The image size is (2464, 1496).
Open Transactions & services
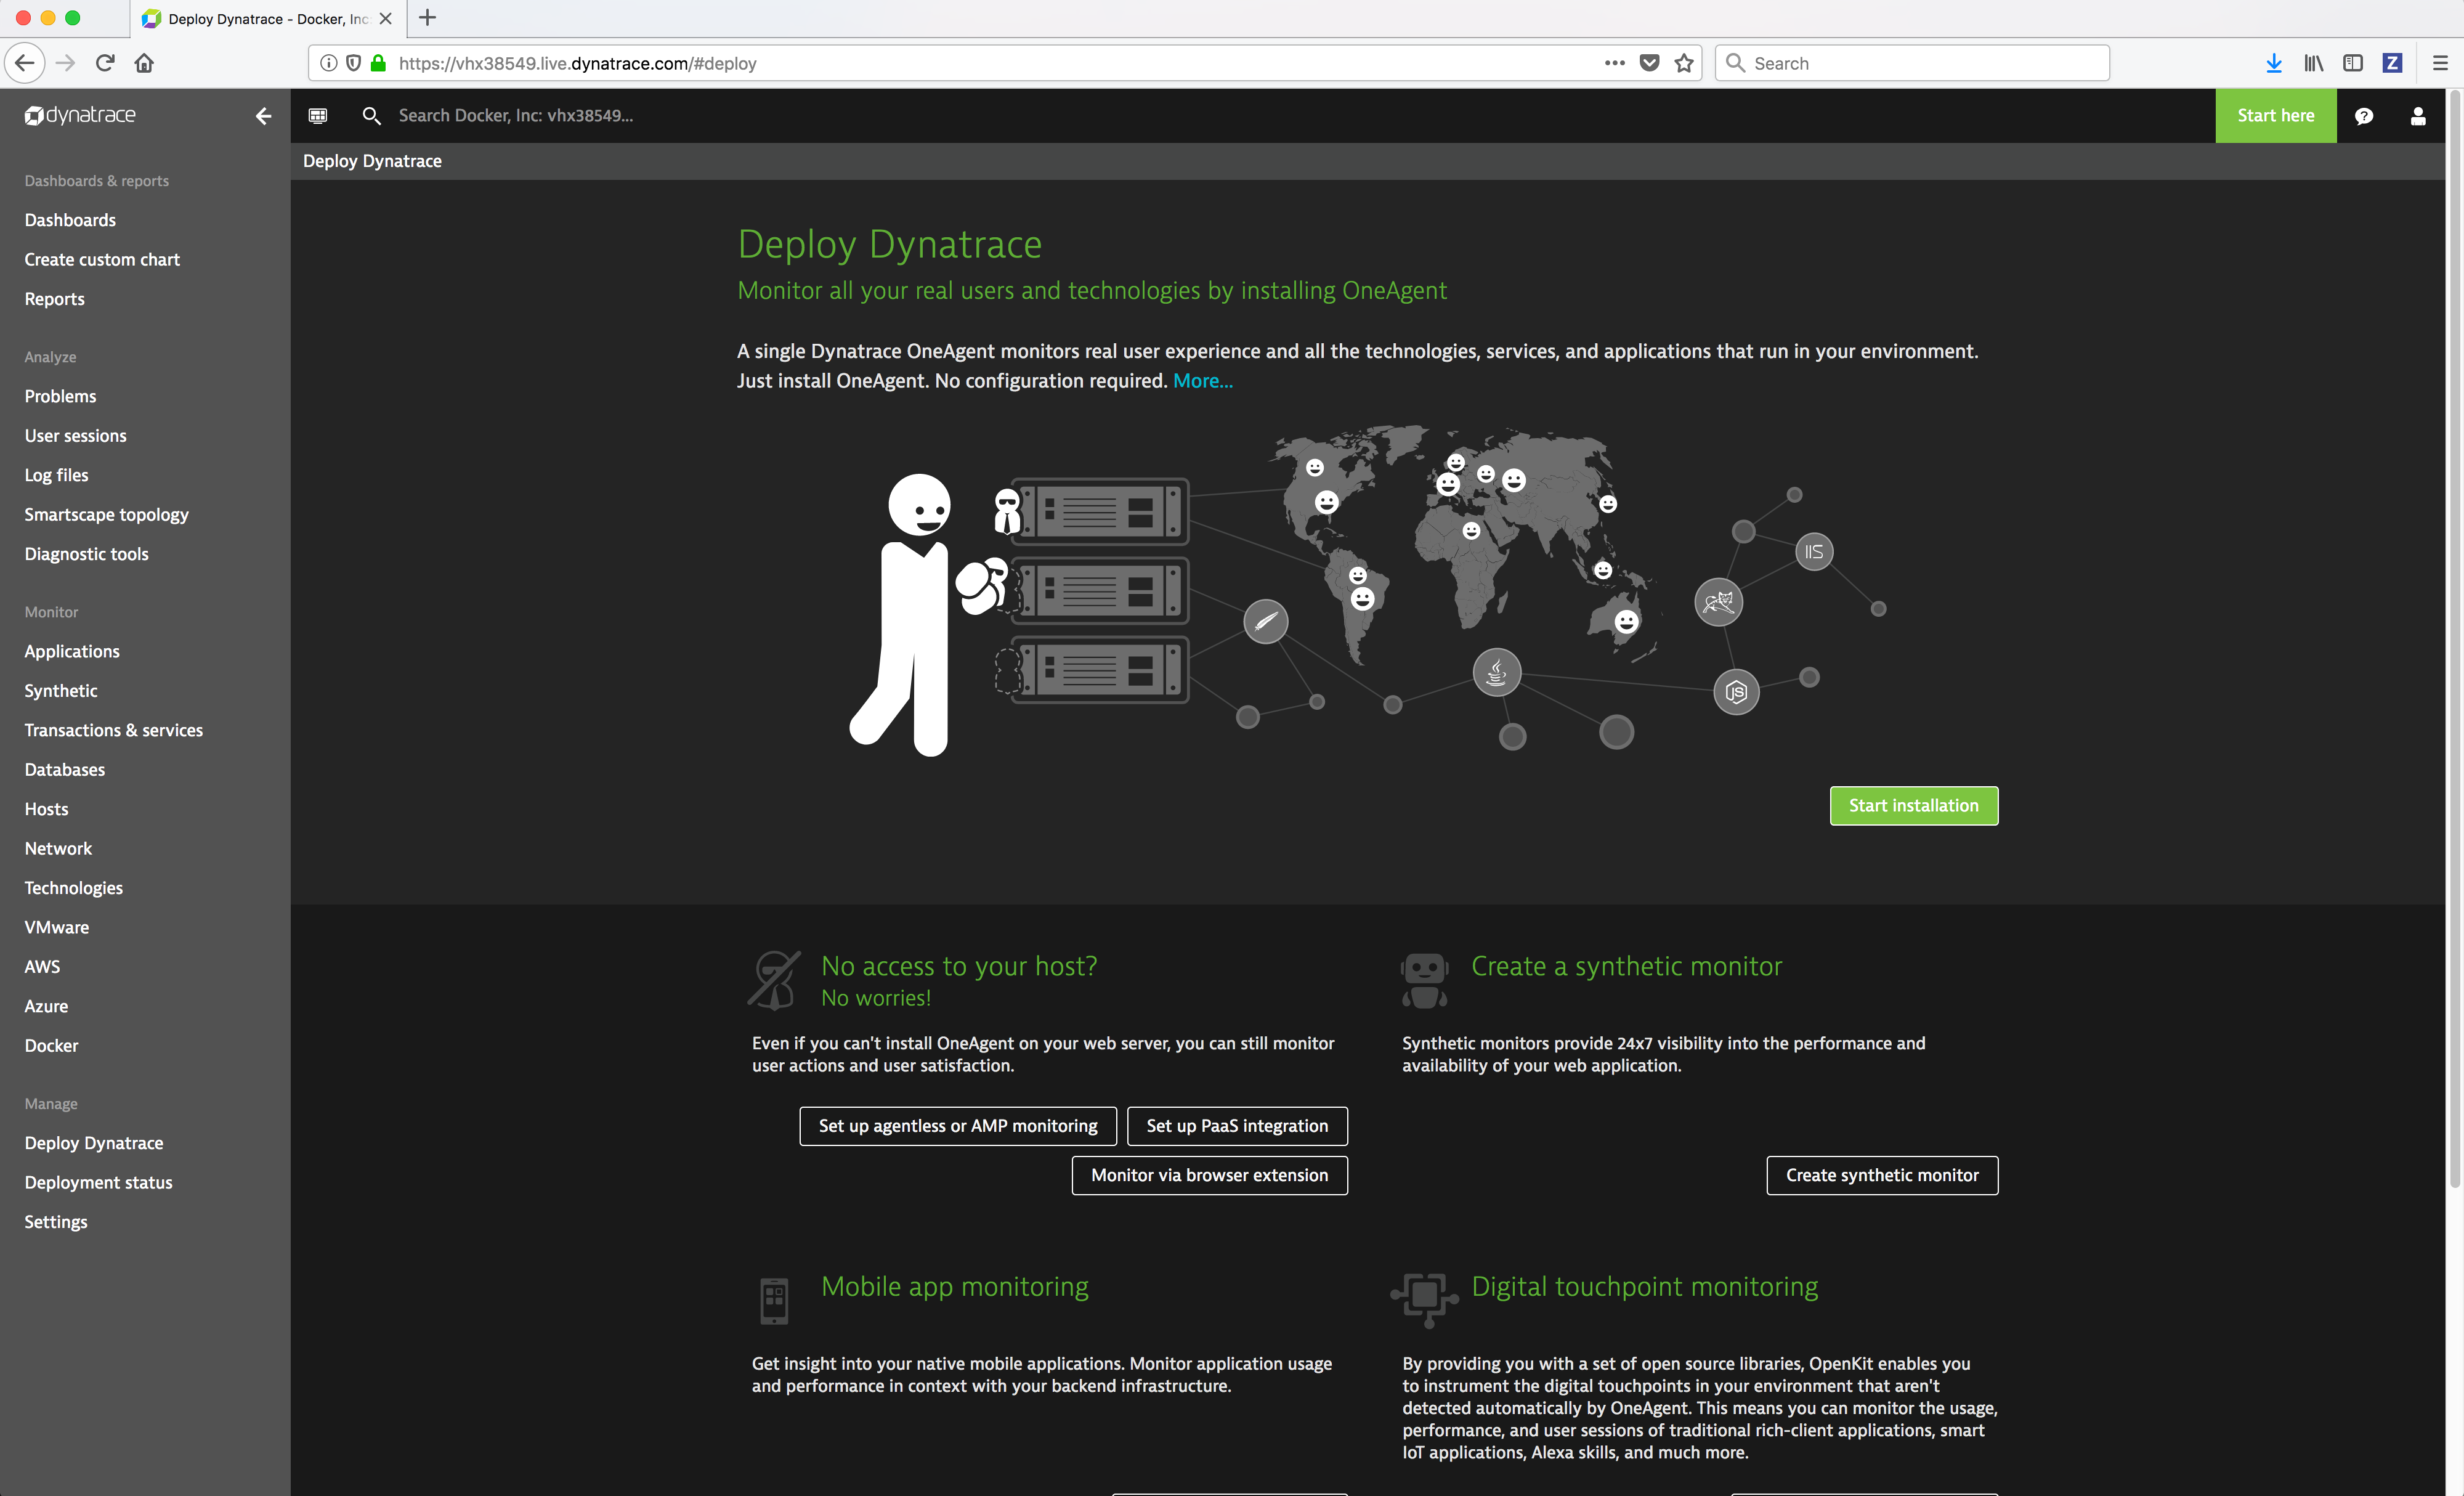tap(113, 730)
